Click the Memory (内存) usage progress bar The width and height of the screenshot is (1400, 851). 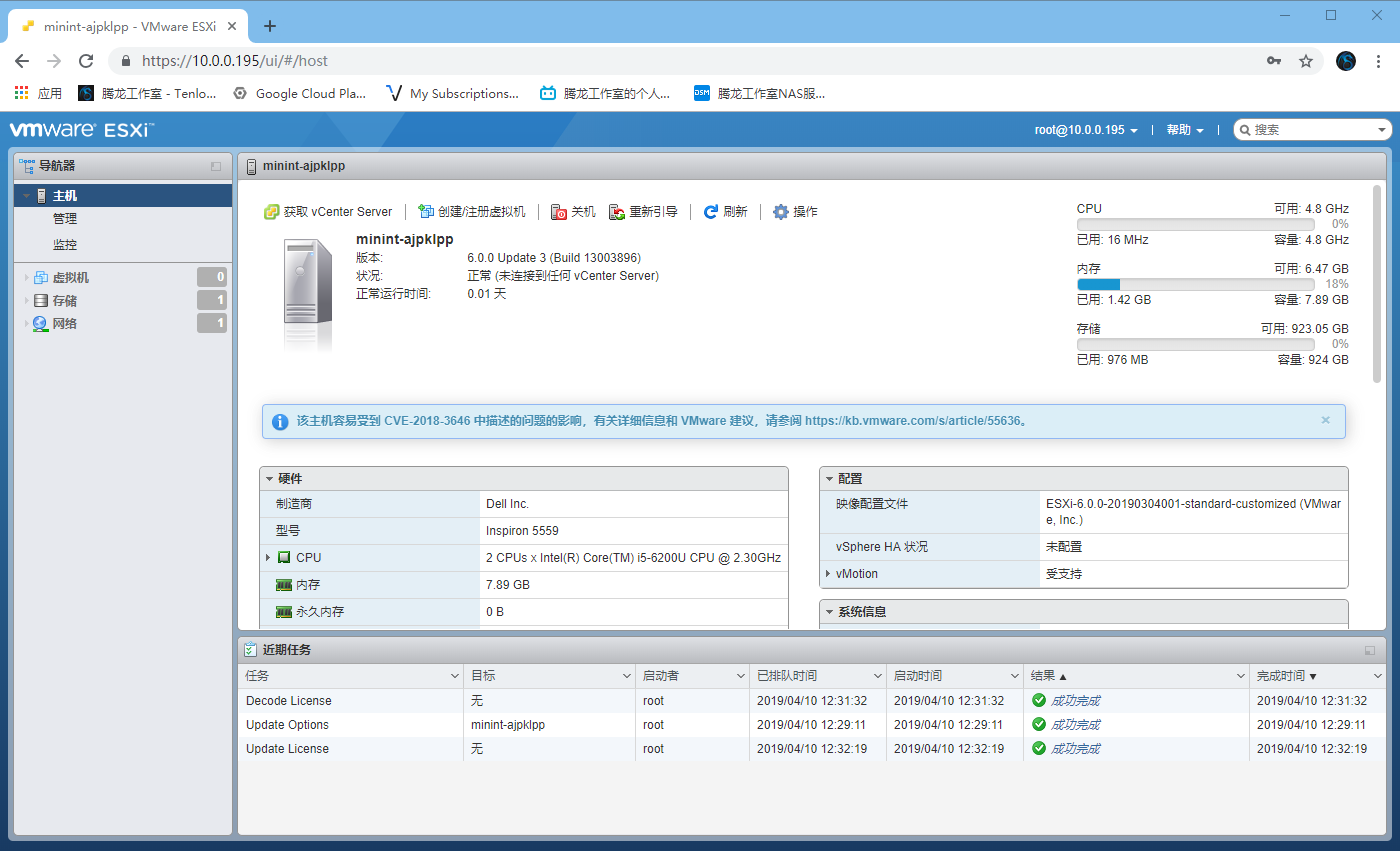click(x=1196, y=285)
